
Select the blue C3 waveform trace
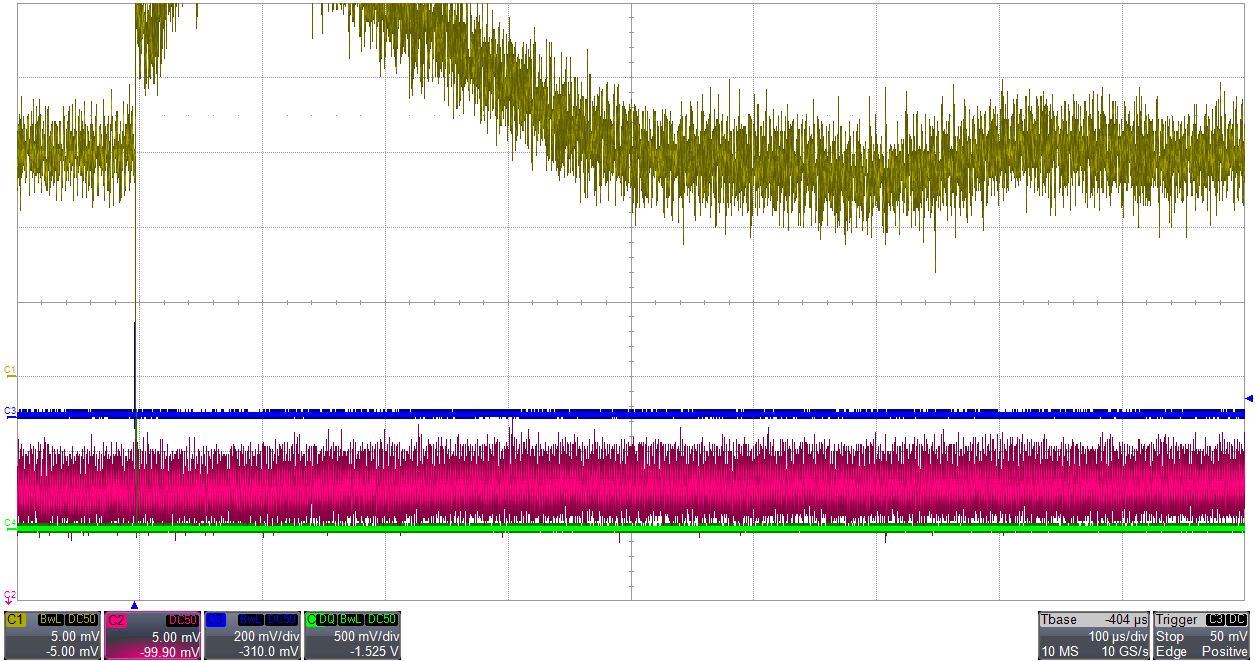pyautogui.click(x=630, y=412)
